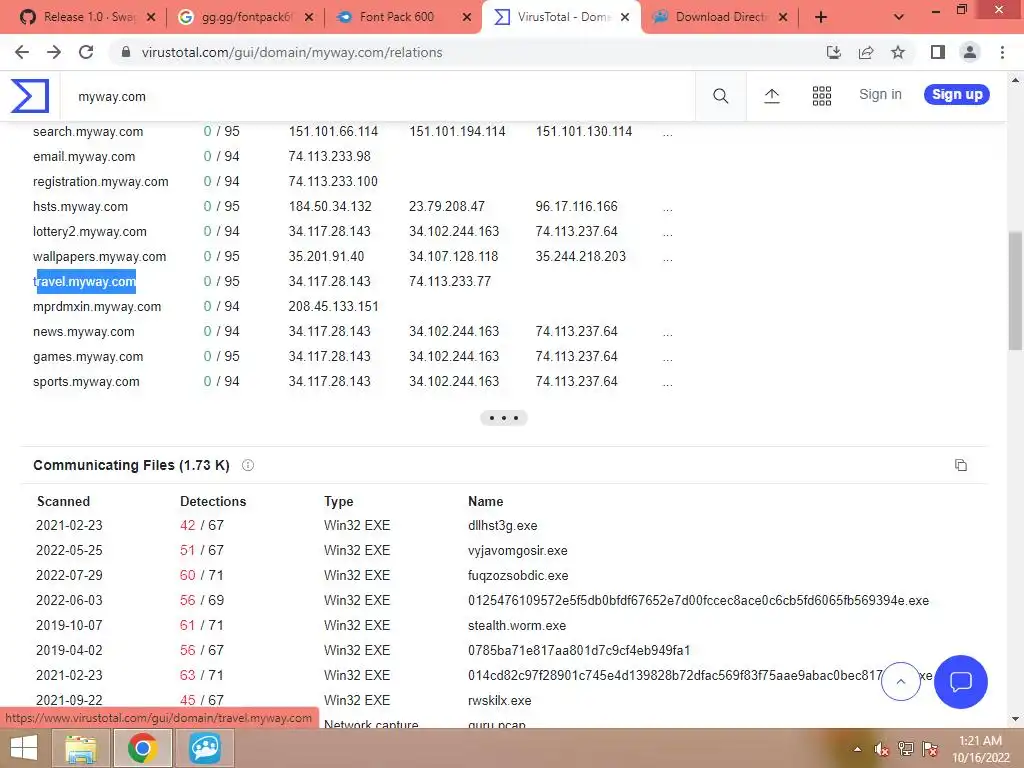Click the Sign in link
Screen dimensions: 1024x768
tap(880, 95)
